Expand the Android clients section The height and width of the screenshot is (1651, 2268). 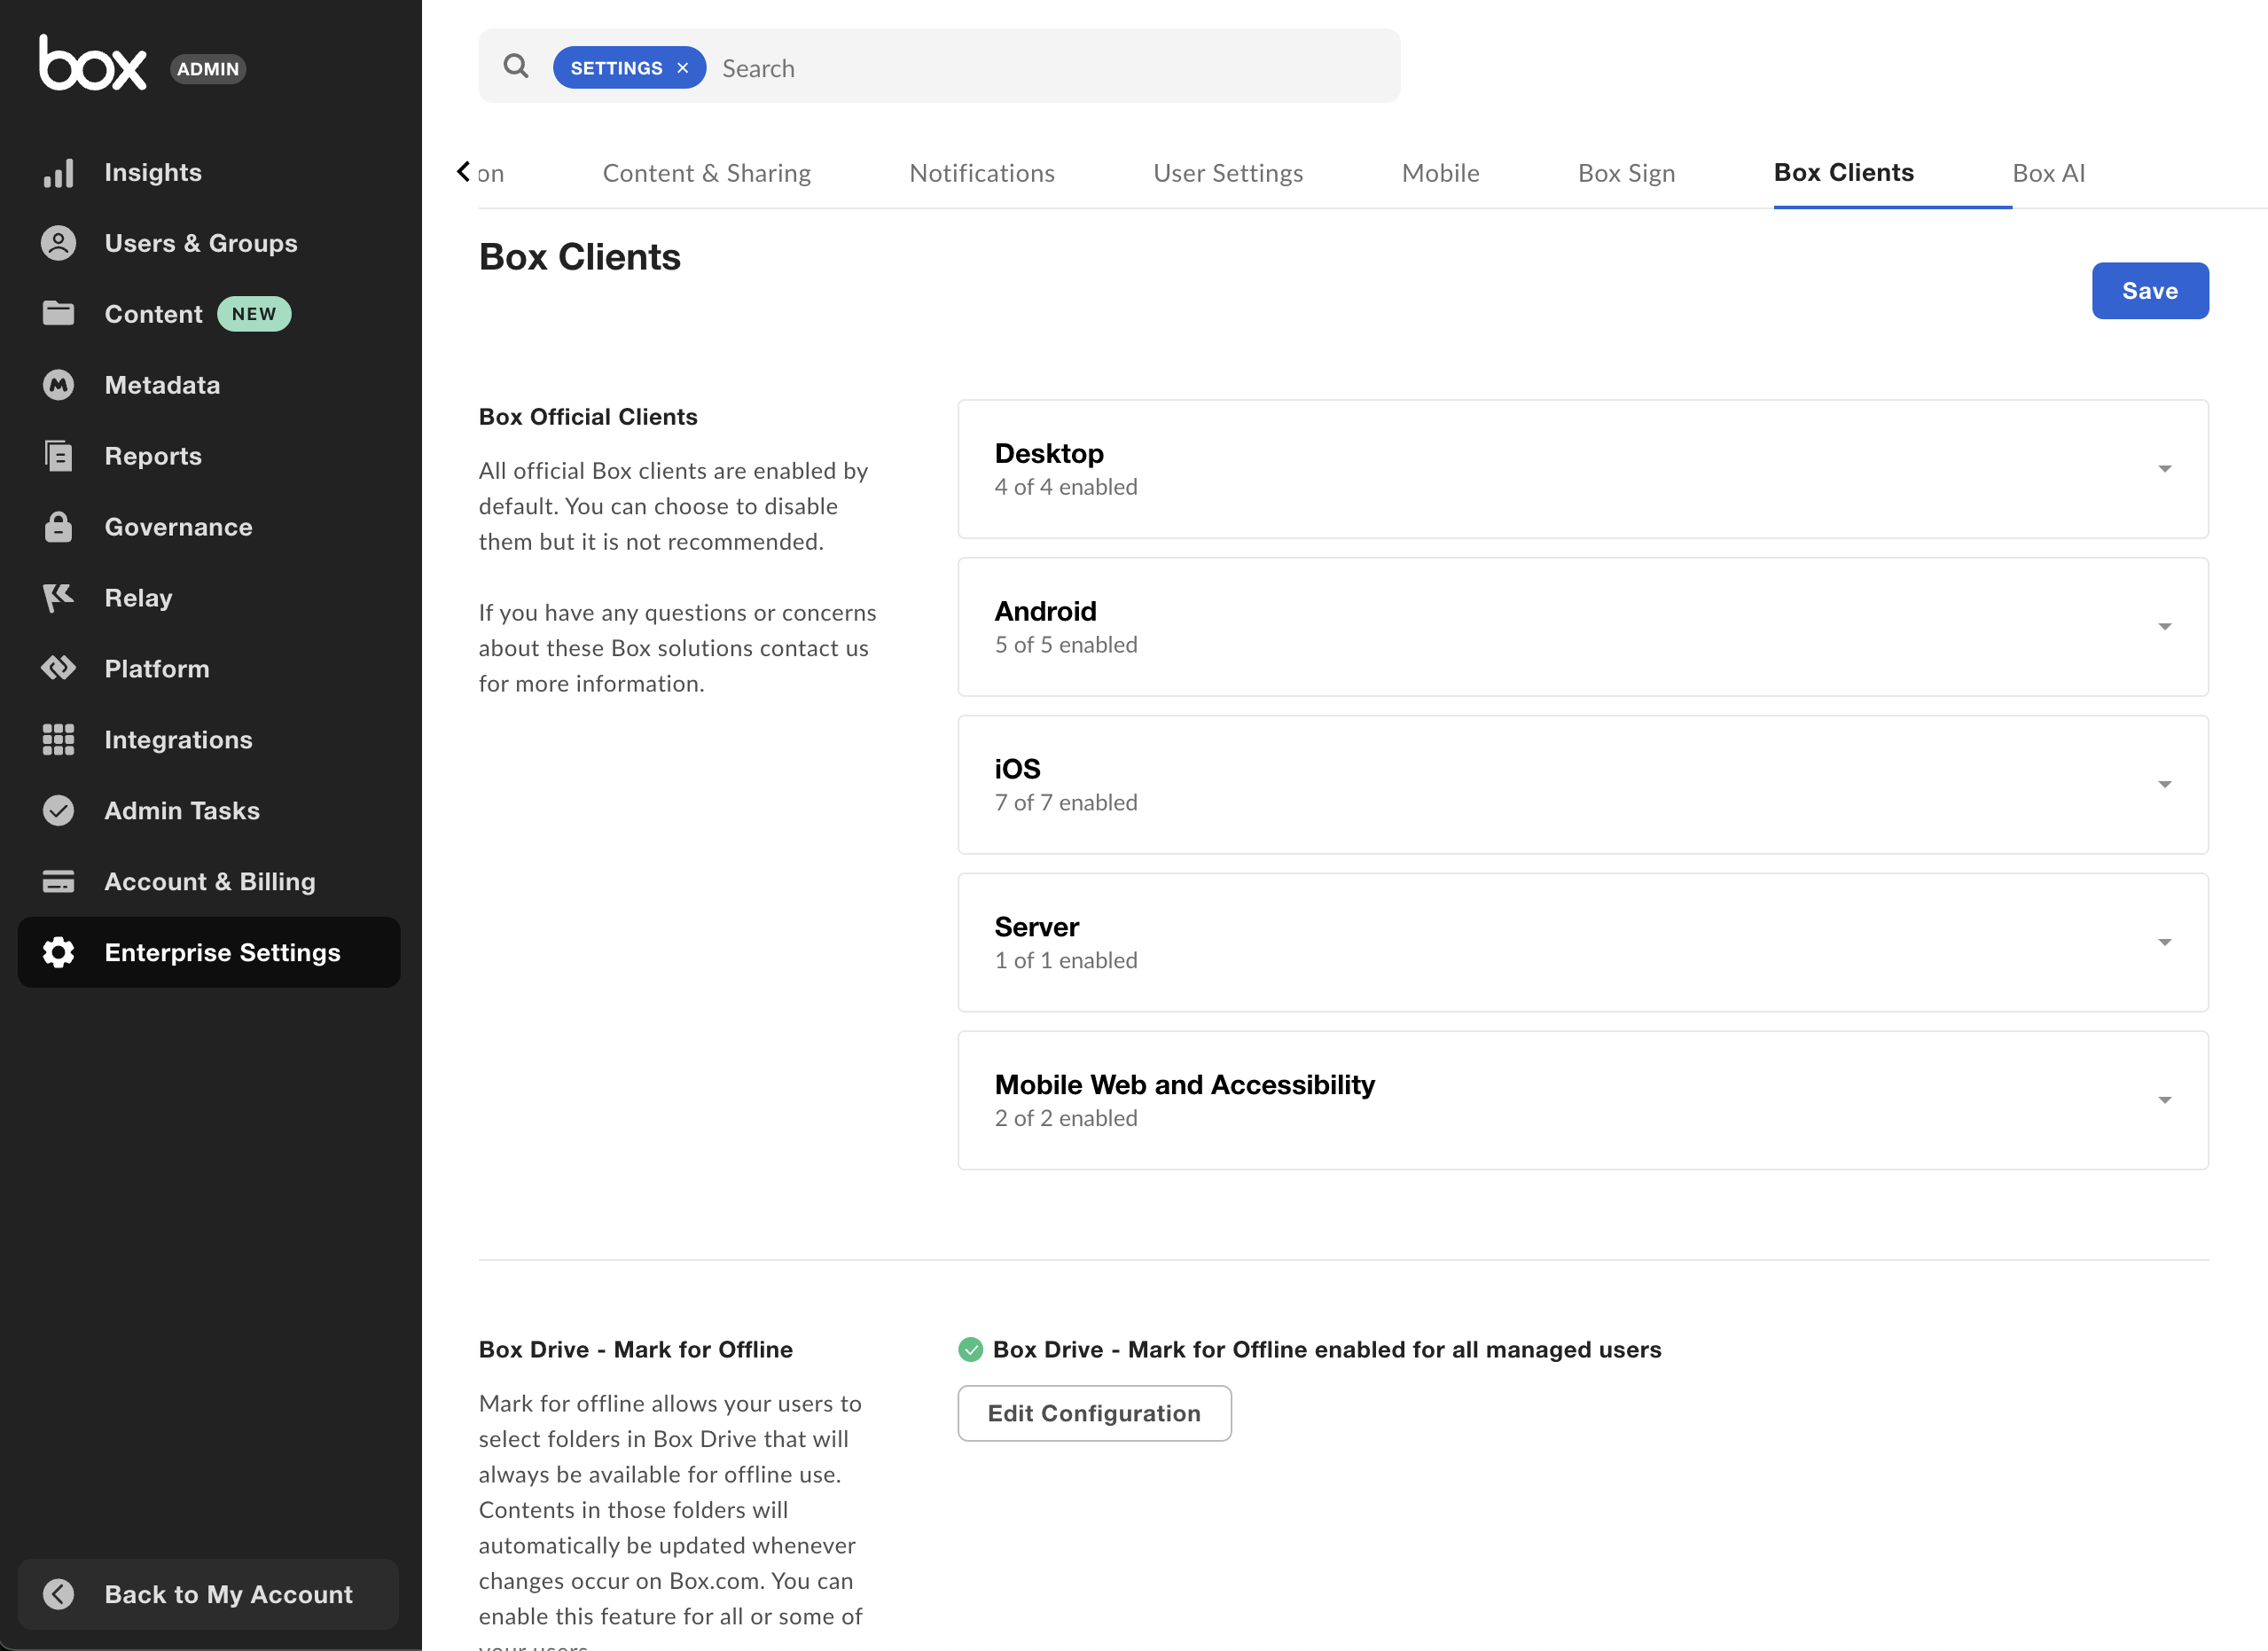(2164, 627)
